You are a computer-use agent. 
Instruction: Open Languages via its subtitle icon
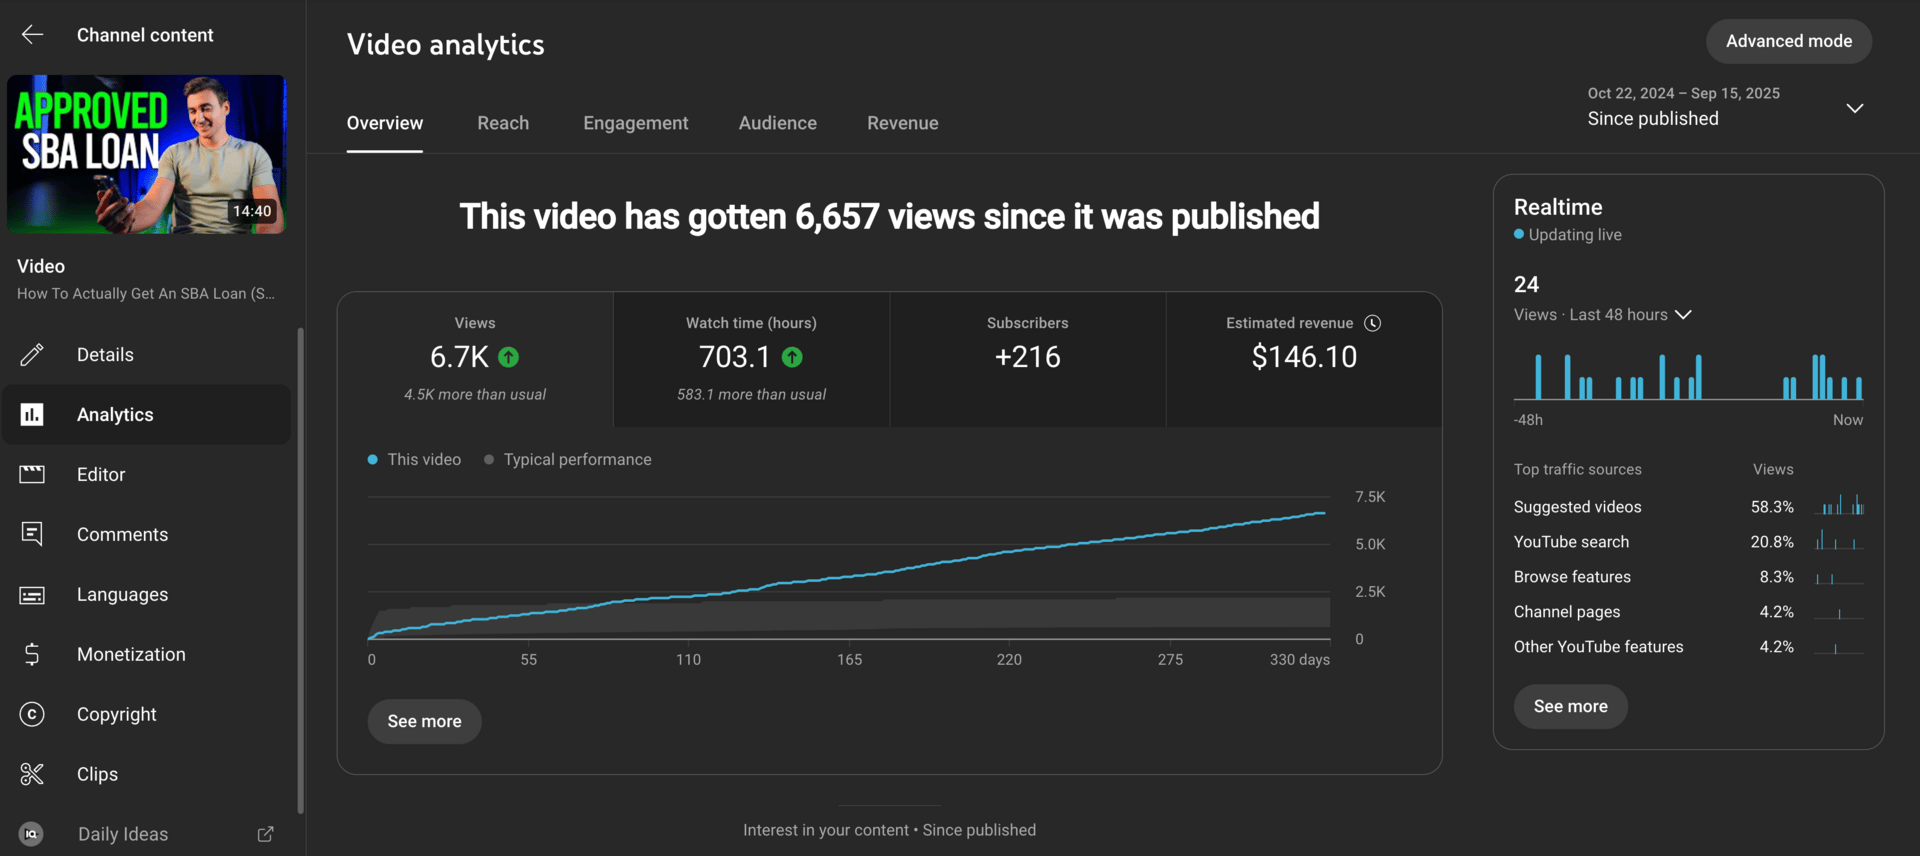[x=32, y=595]
